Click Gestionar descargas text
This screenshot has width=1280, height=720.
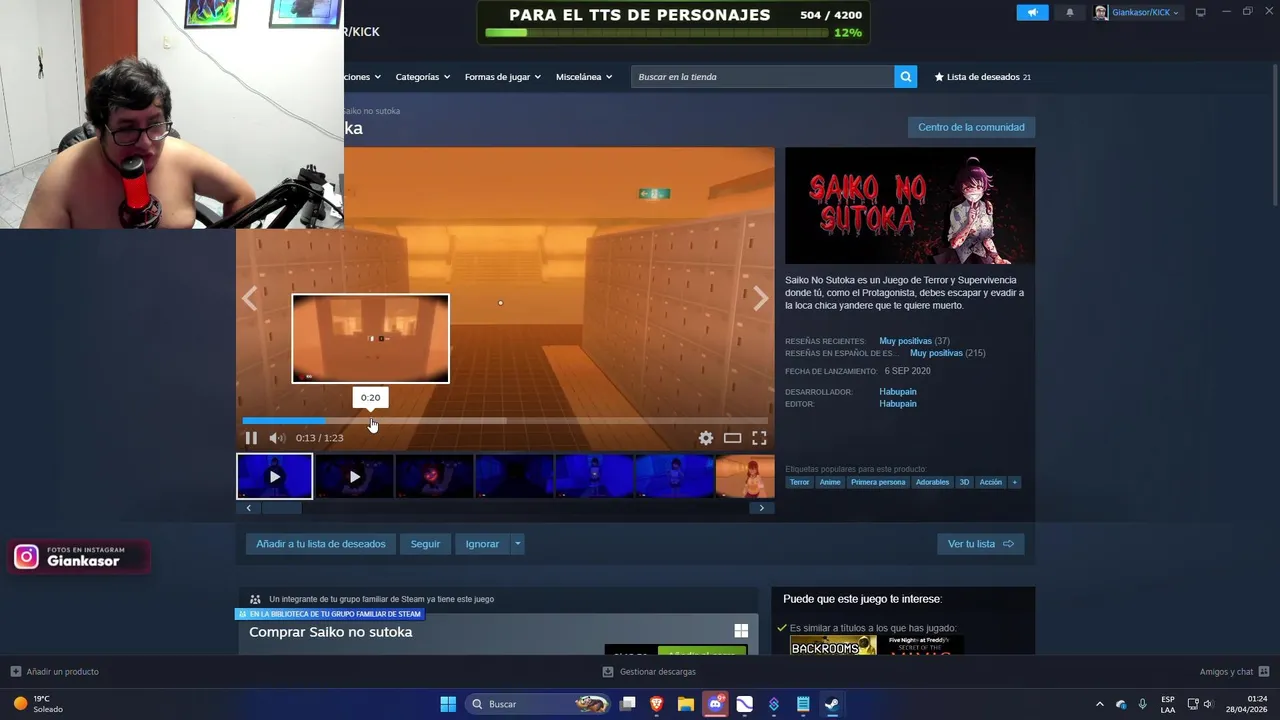click(x=657, y=672)
